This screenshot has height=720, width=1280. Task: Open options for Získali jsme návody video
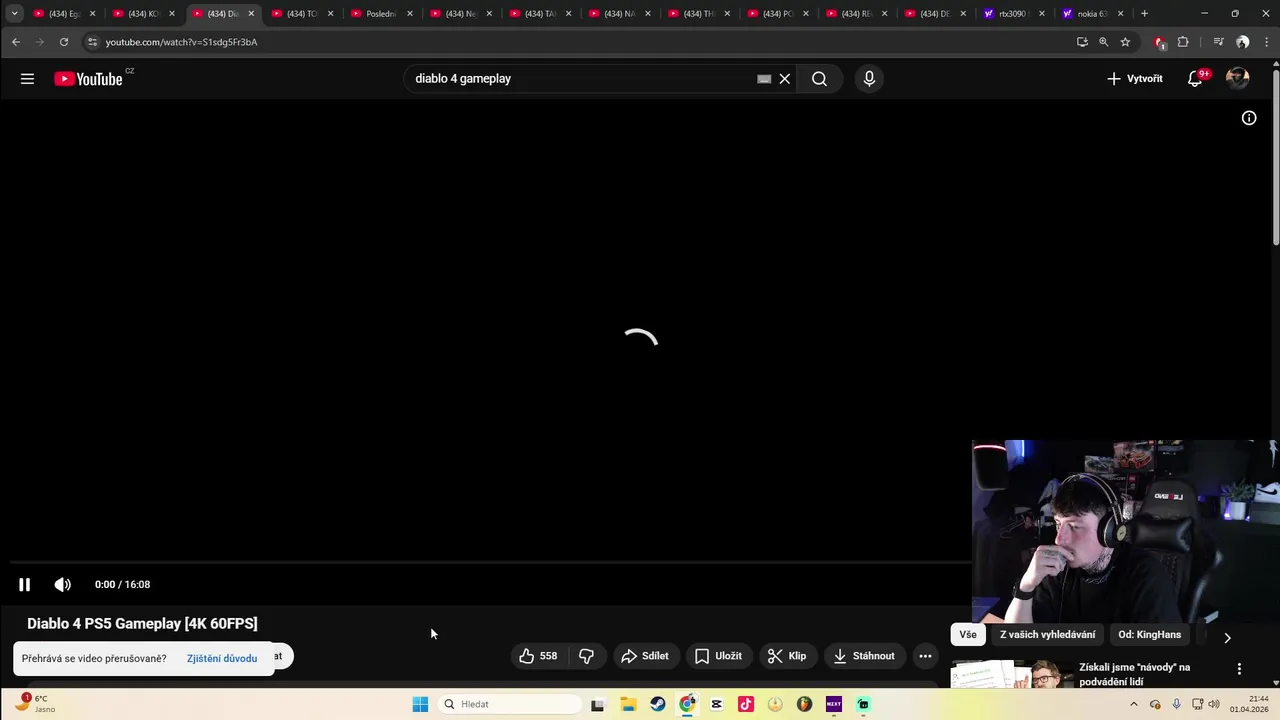pyautogui.click(x=1239, y=669)
